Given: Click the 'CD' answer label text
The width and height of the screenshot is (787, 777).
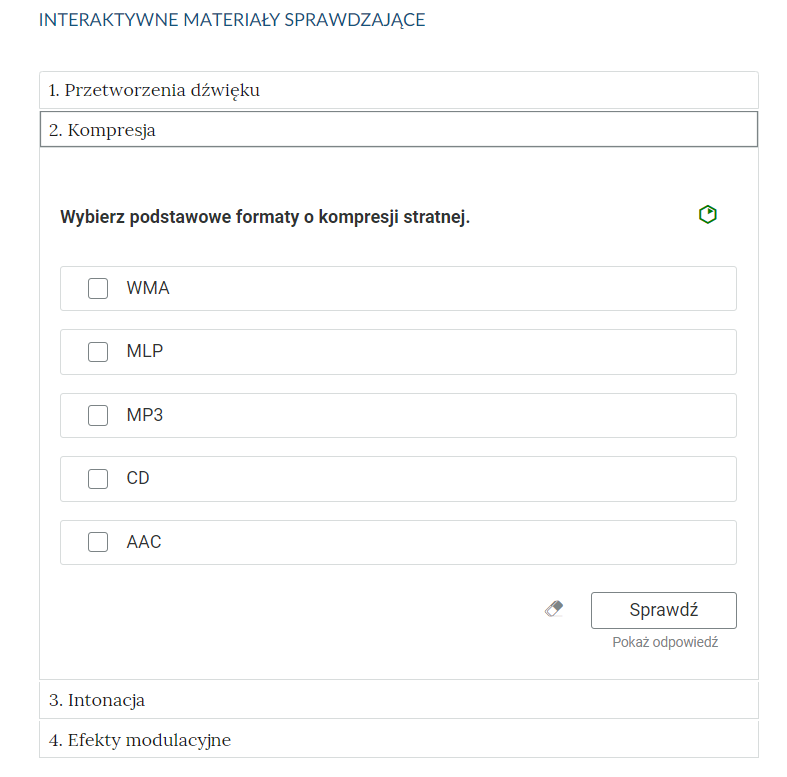Looking at the screenshot, I should tap(138, 479).
